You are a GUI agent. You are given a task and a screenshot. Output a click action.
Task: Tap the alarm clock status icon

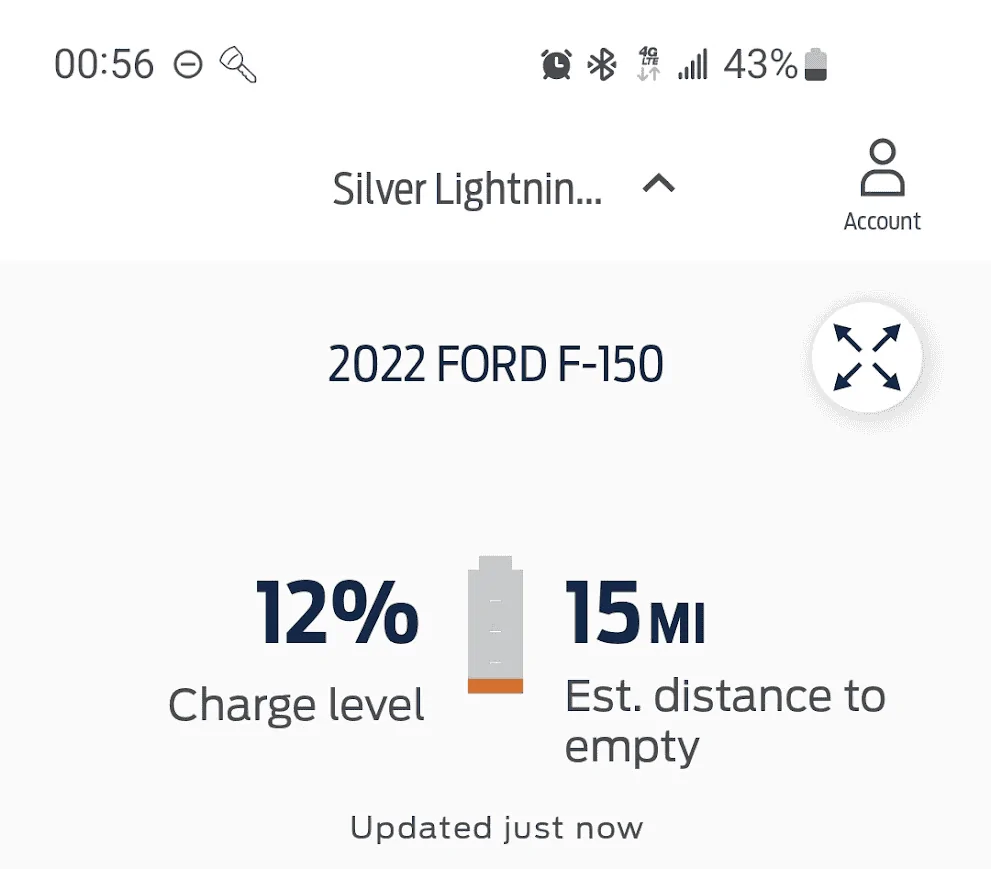point(556,66)
